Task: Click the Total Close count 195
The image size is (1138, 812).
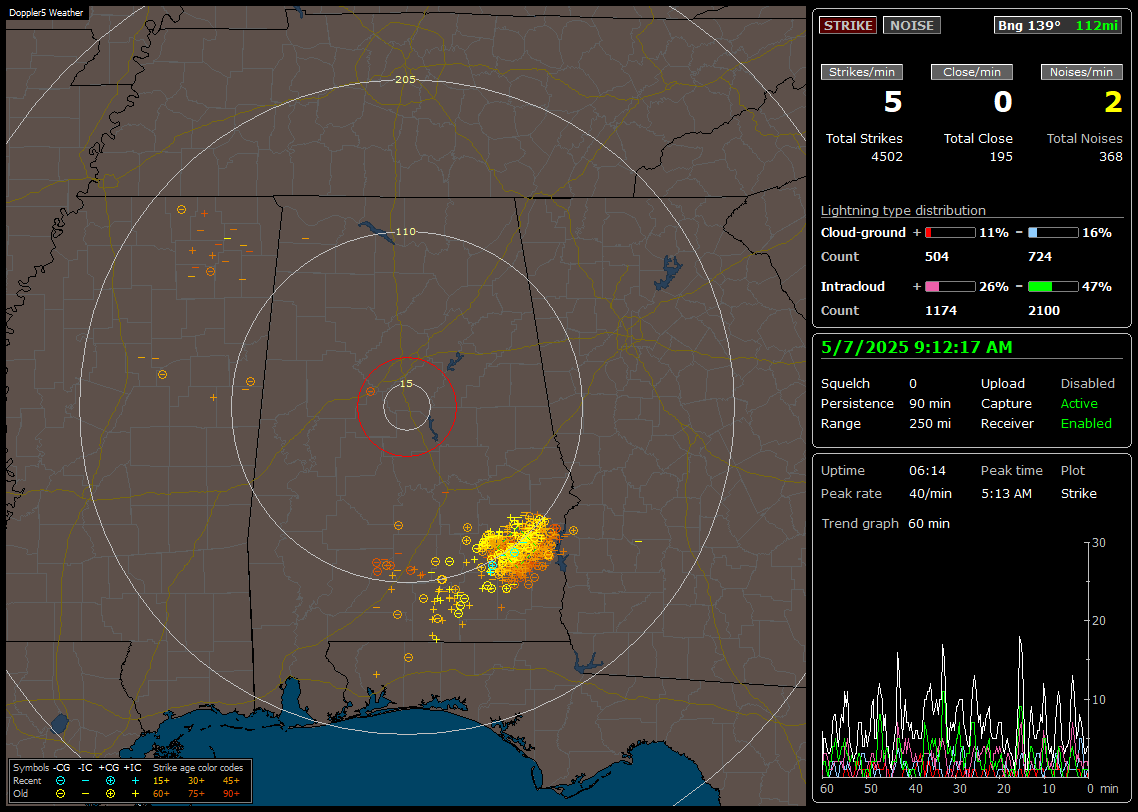Action: click(1001, 157)
